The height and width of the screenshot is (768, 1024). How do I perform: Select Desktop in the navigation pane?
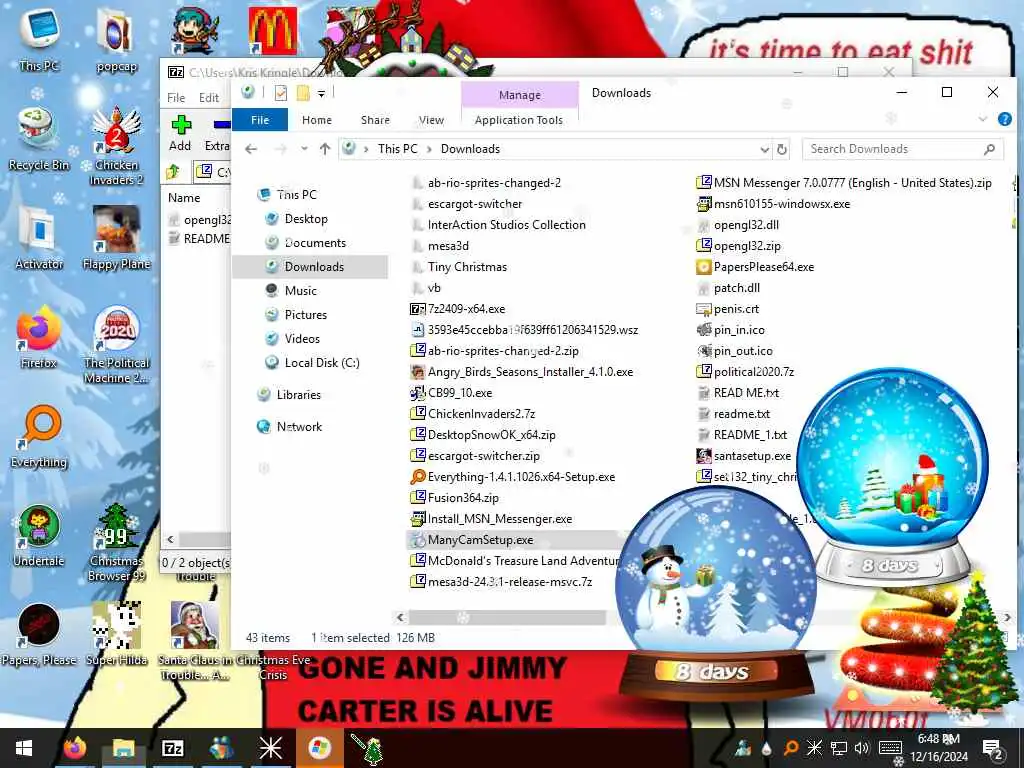coord(306,219)
